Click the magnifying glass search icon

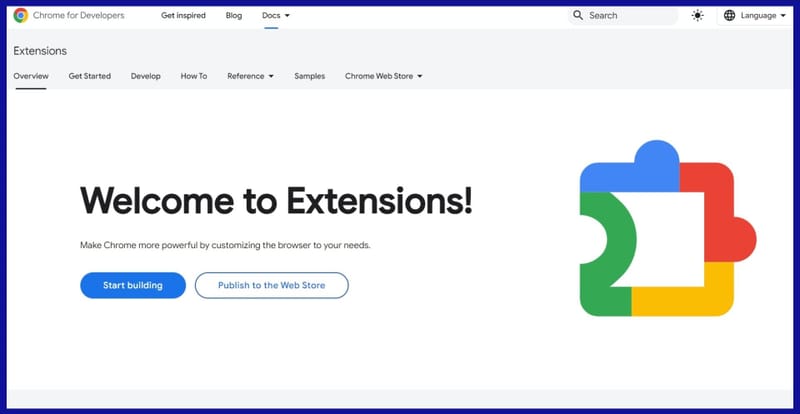[578, 16]
